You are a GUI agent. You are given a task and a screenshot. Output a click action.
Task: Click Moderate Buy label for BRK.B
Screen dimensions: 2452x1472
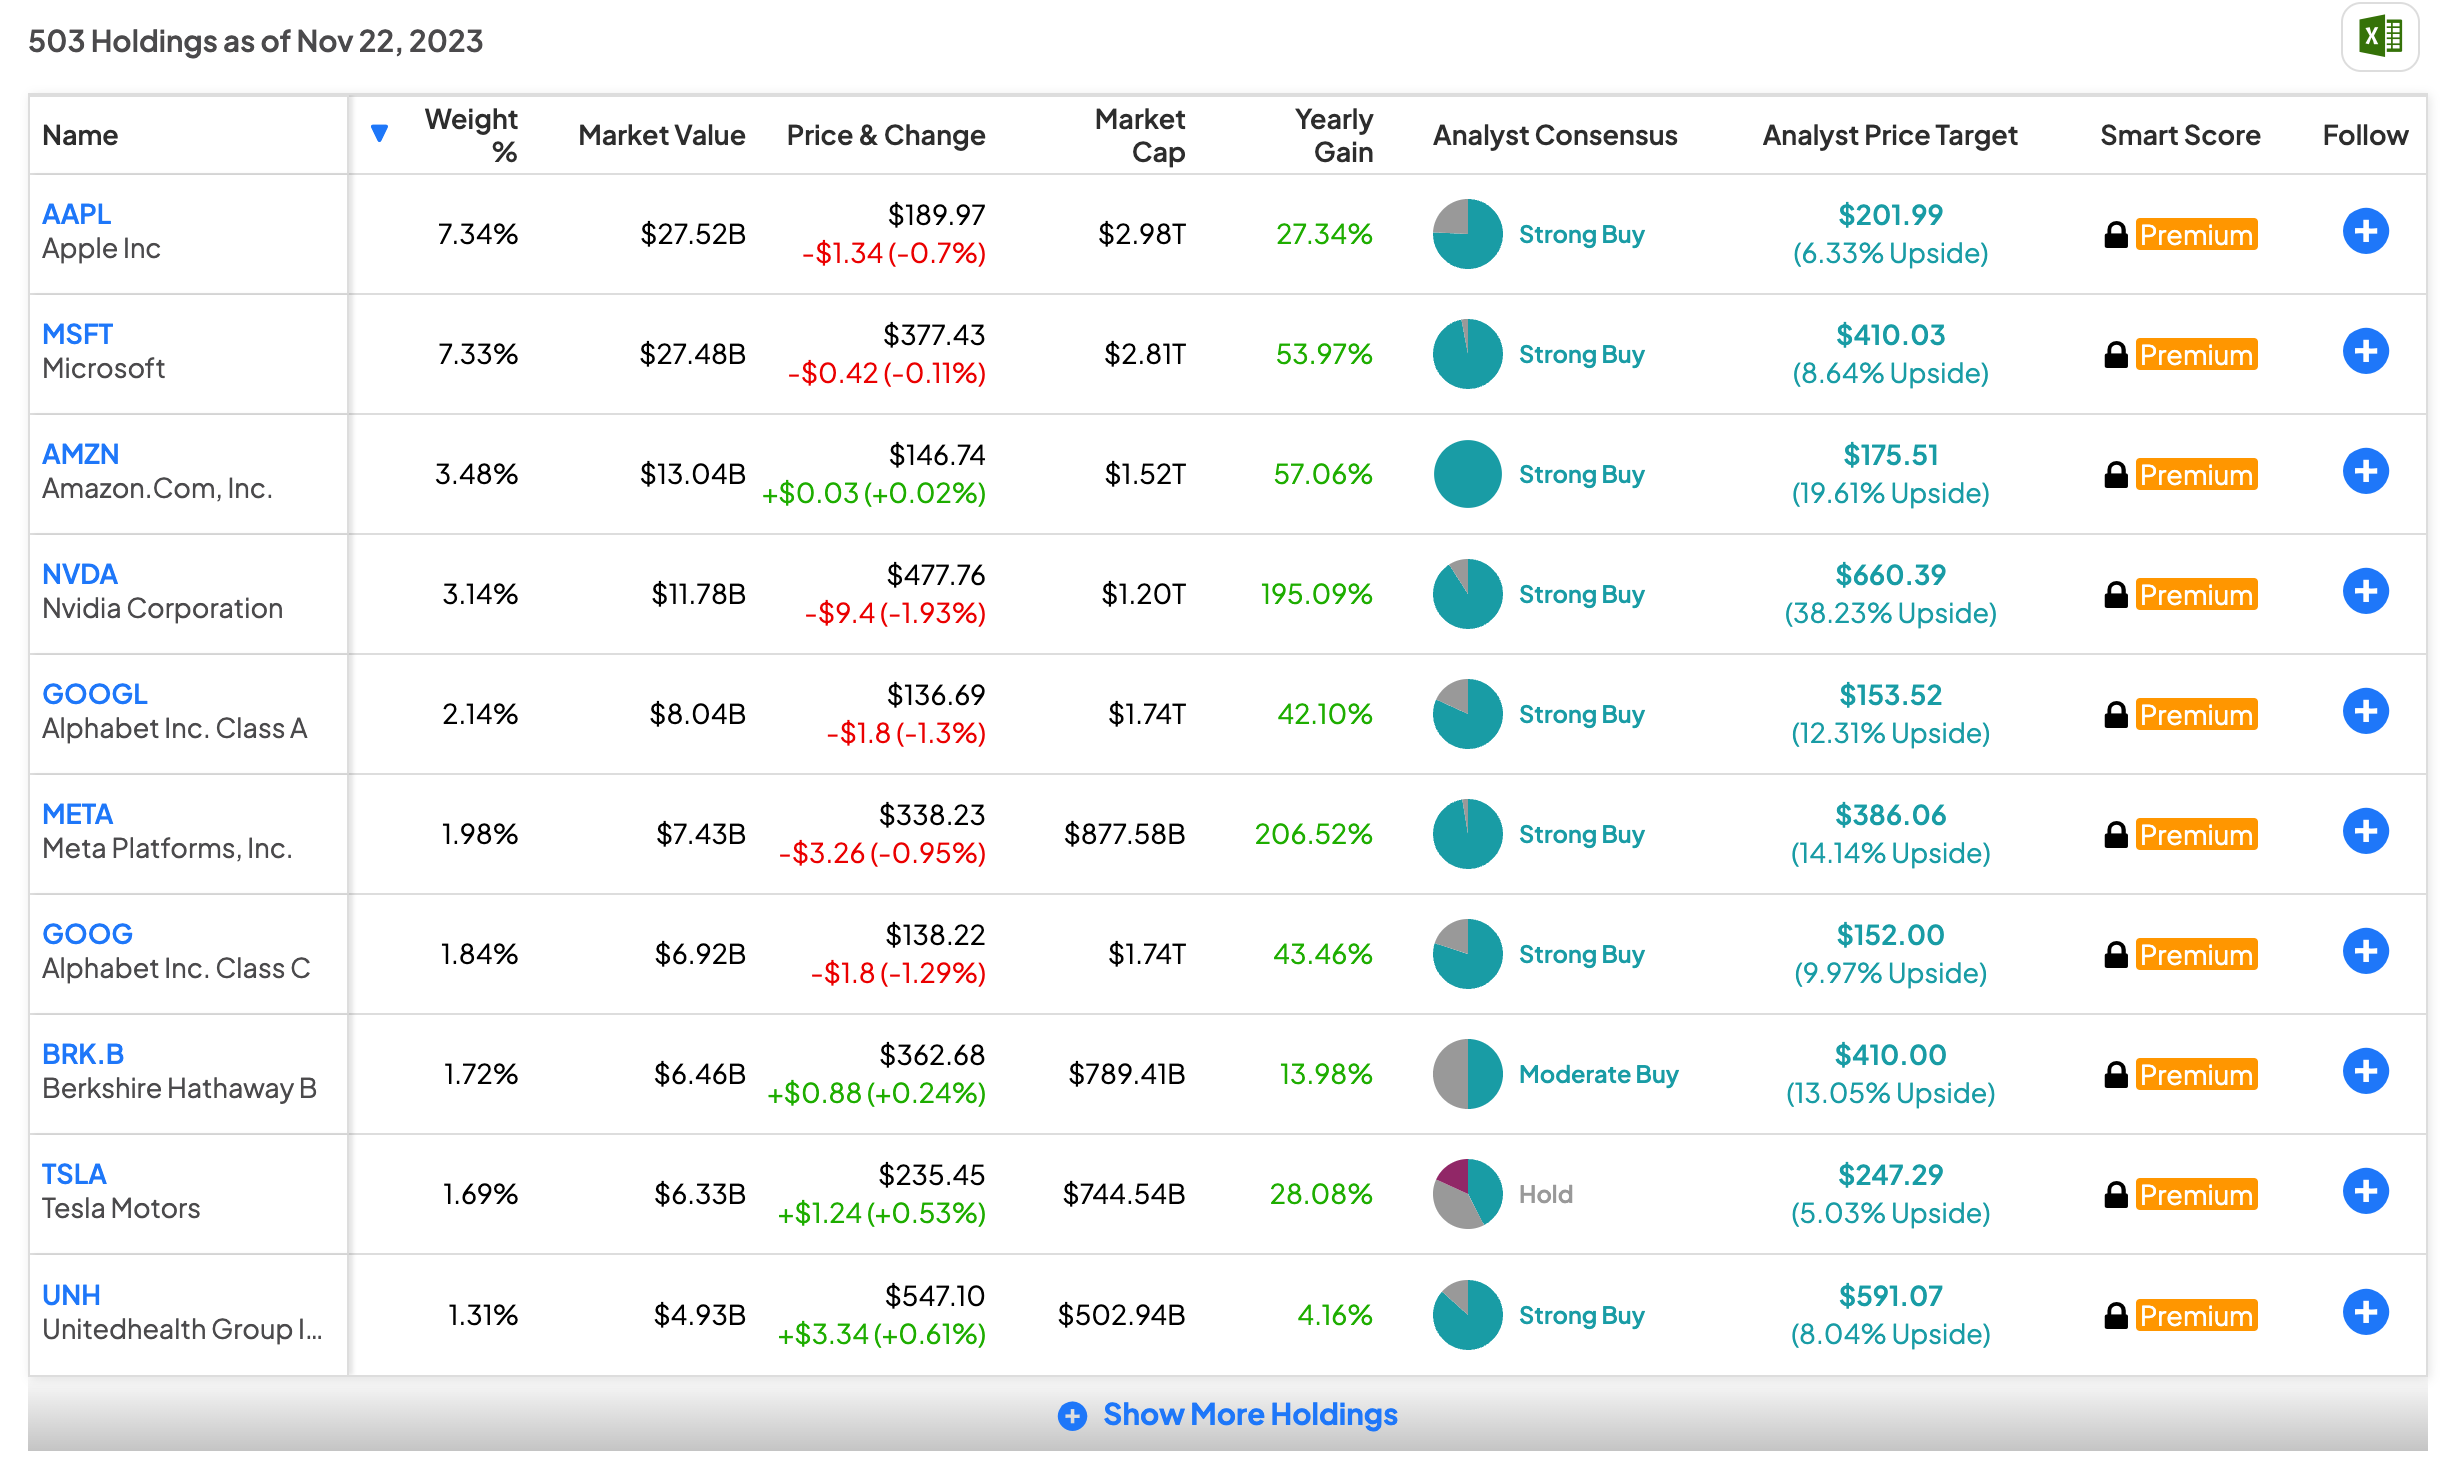[1598, 1074]
